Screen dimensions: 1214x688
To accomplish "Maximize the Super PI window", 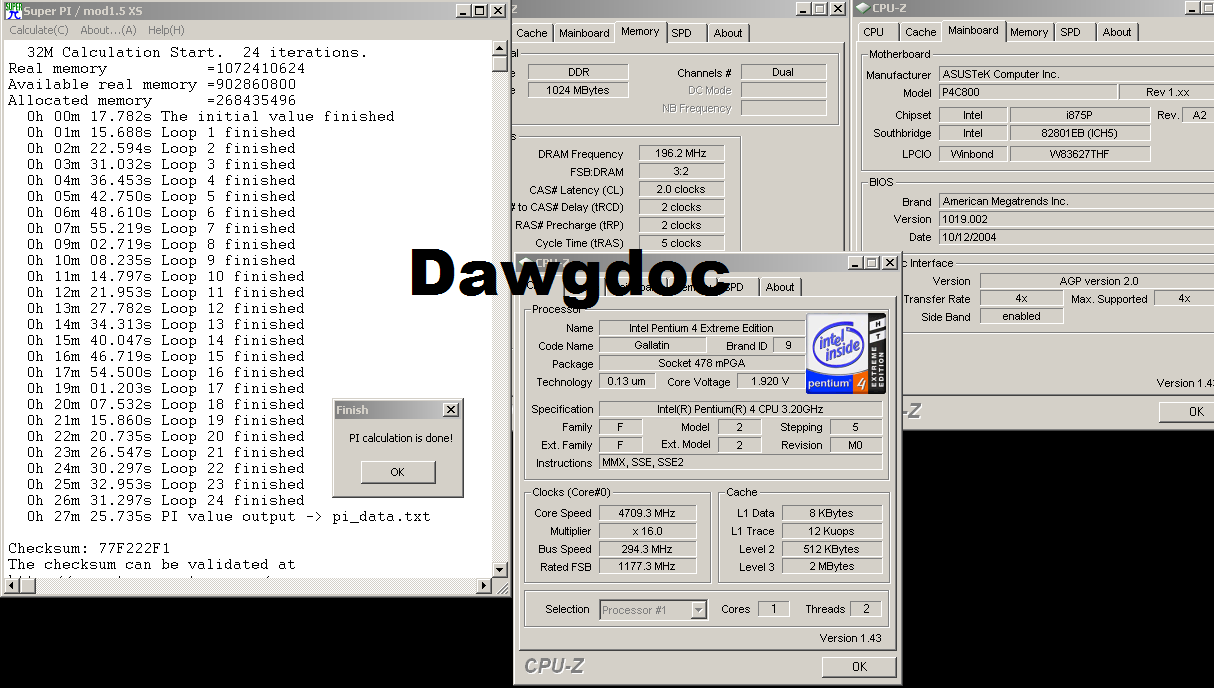I will pos(479,11).
